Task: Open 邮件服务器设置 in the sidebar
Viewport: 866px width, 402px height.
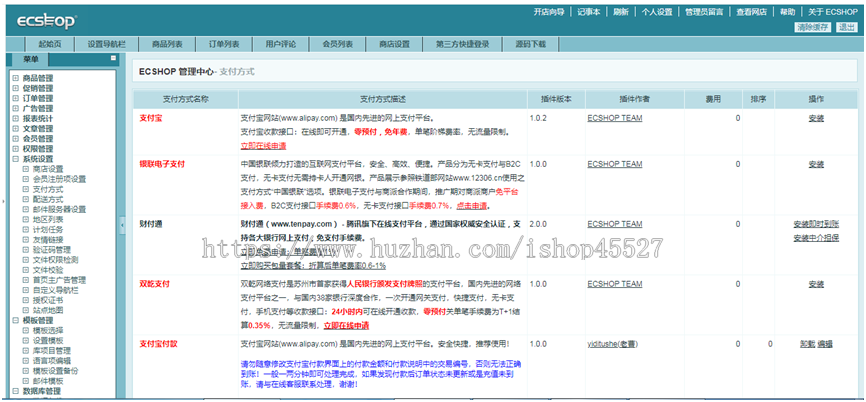Action: pos(59,209)
